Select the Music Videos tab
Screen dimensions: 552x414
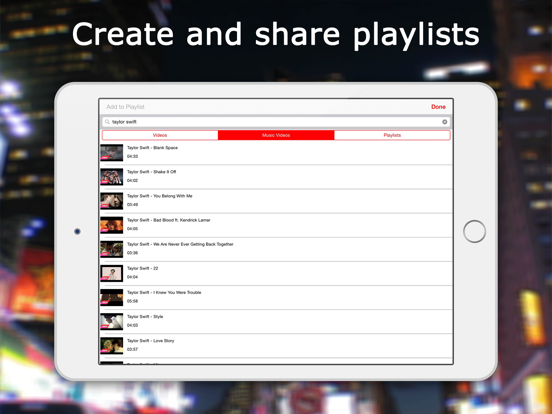pos(276,135)
